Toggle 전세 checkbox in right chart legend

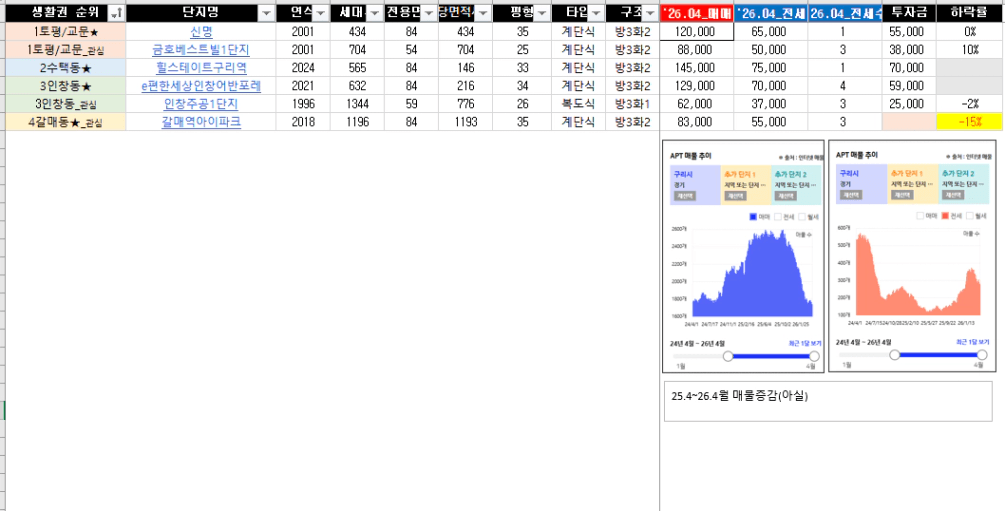[944, 216]
